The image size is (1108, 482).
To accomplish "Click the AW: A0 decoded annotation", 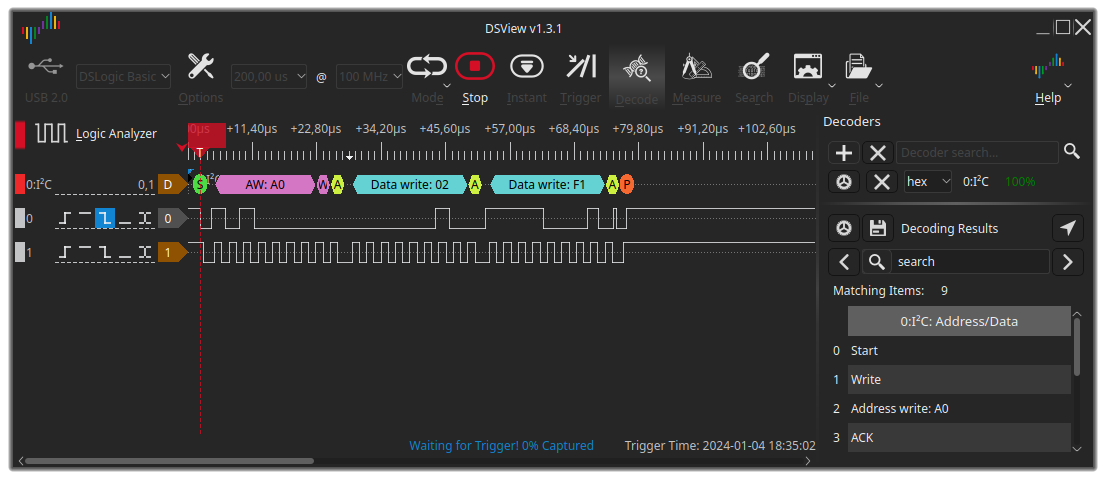I will tap(265, 184).
